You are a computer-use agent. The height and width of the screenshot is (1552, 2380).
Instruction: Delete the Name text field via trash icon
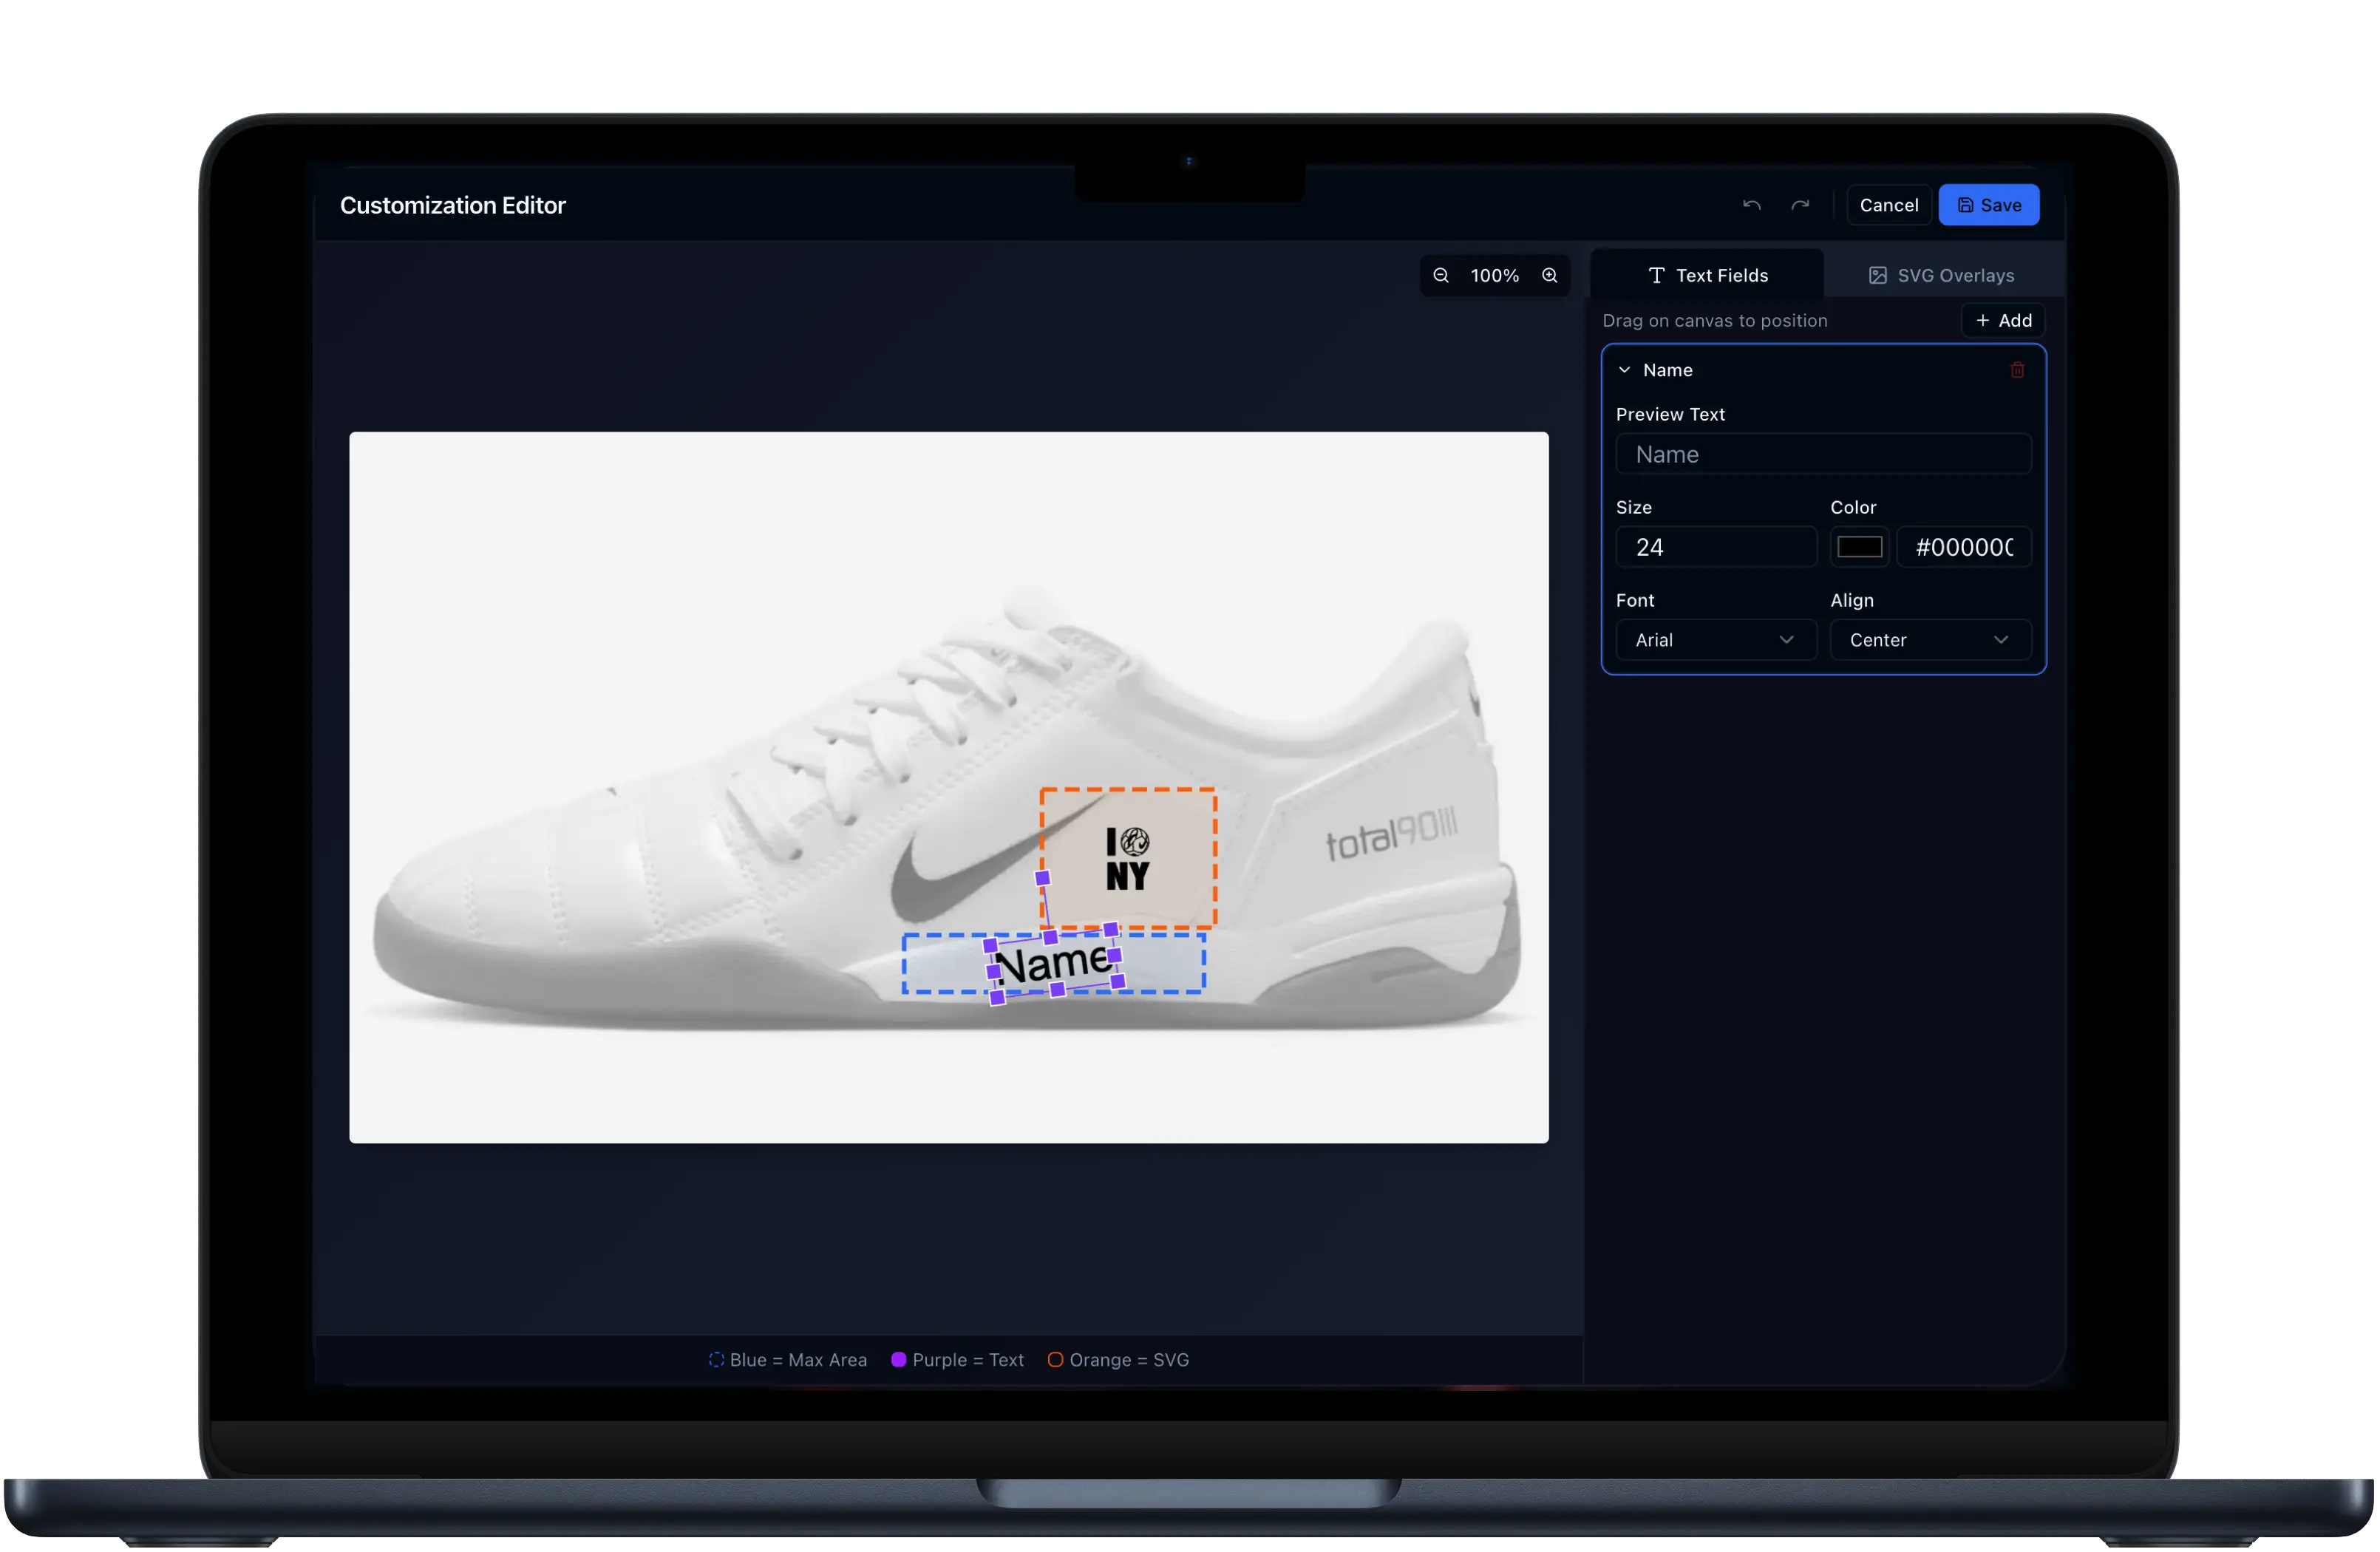(2016, 370)
